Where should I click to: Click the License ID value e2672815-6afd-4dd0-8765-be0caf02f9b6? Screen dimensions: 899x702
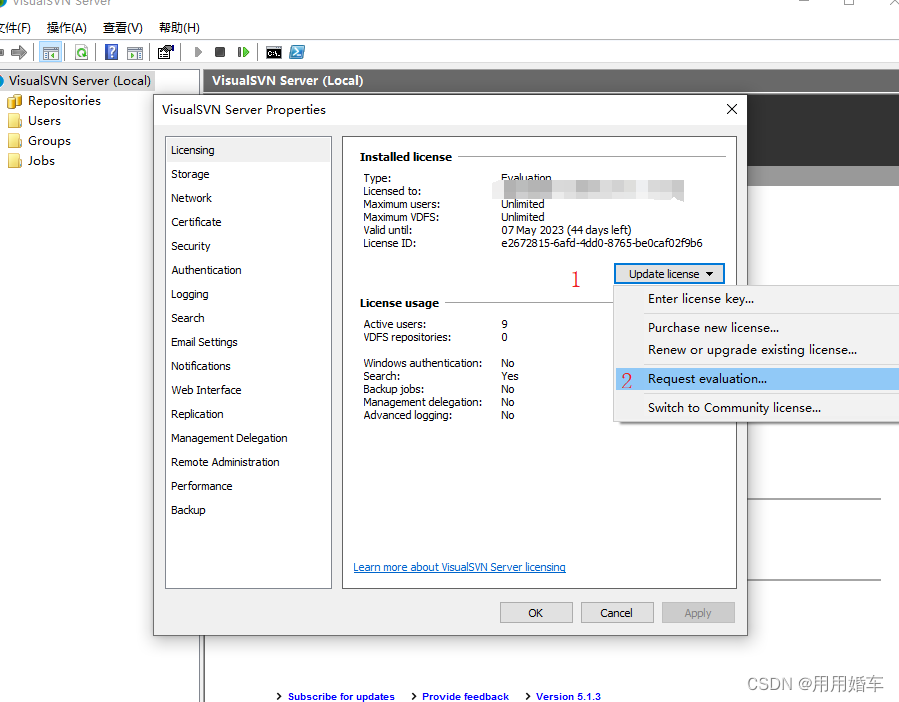601,243
